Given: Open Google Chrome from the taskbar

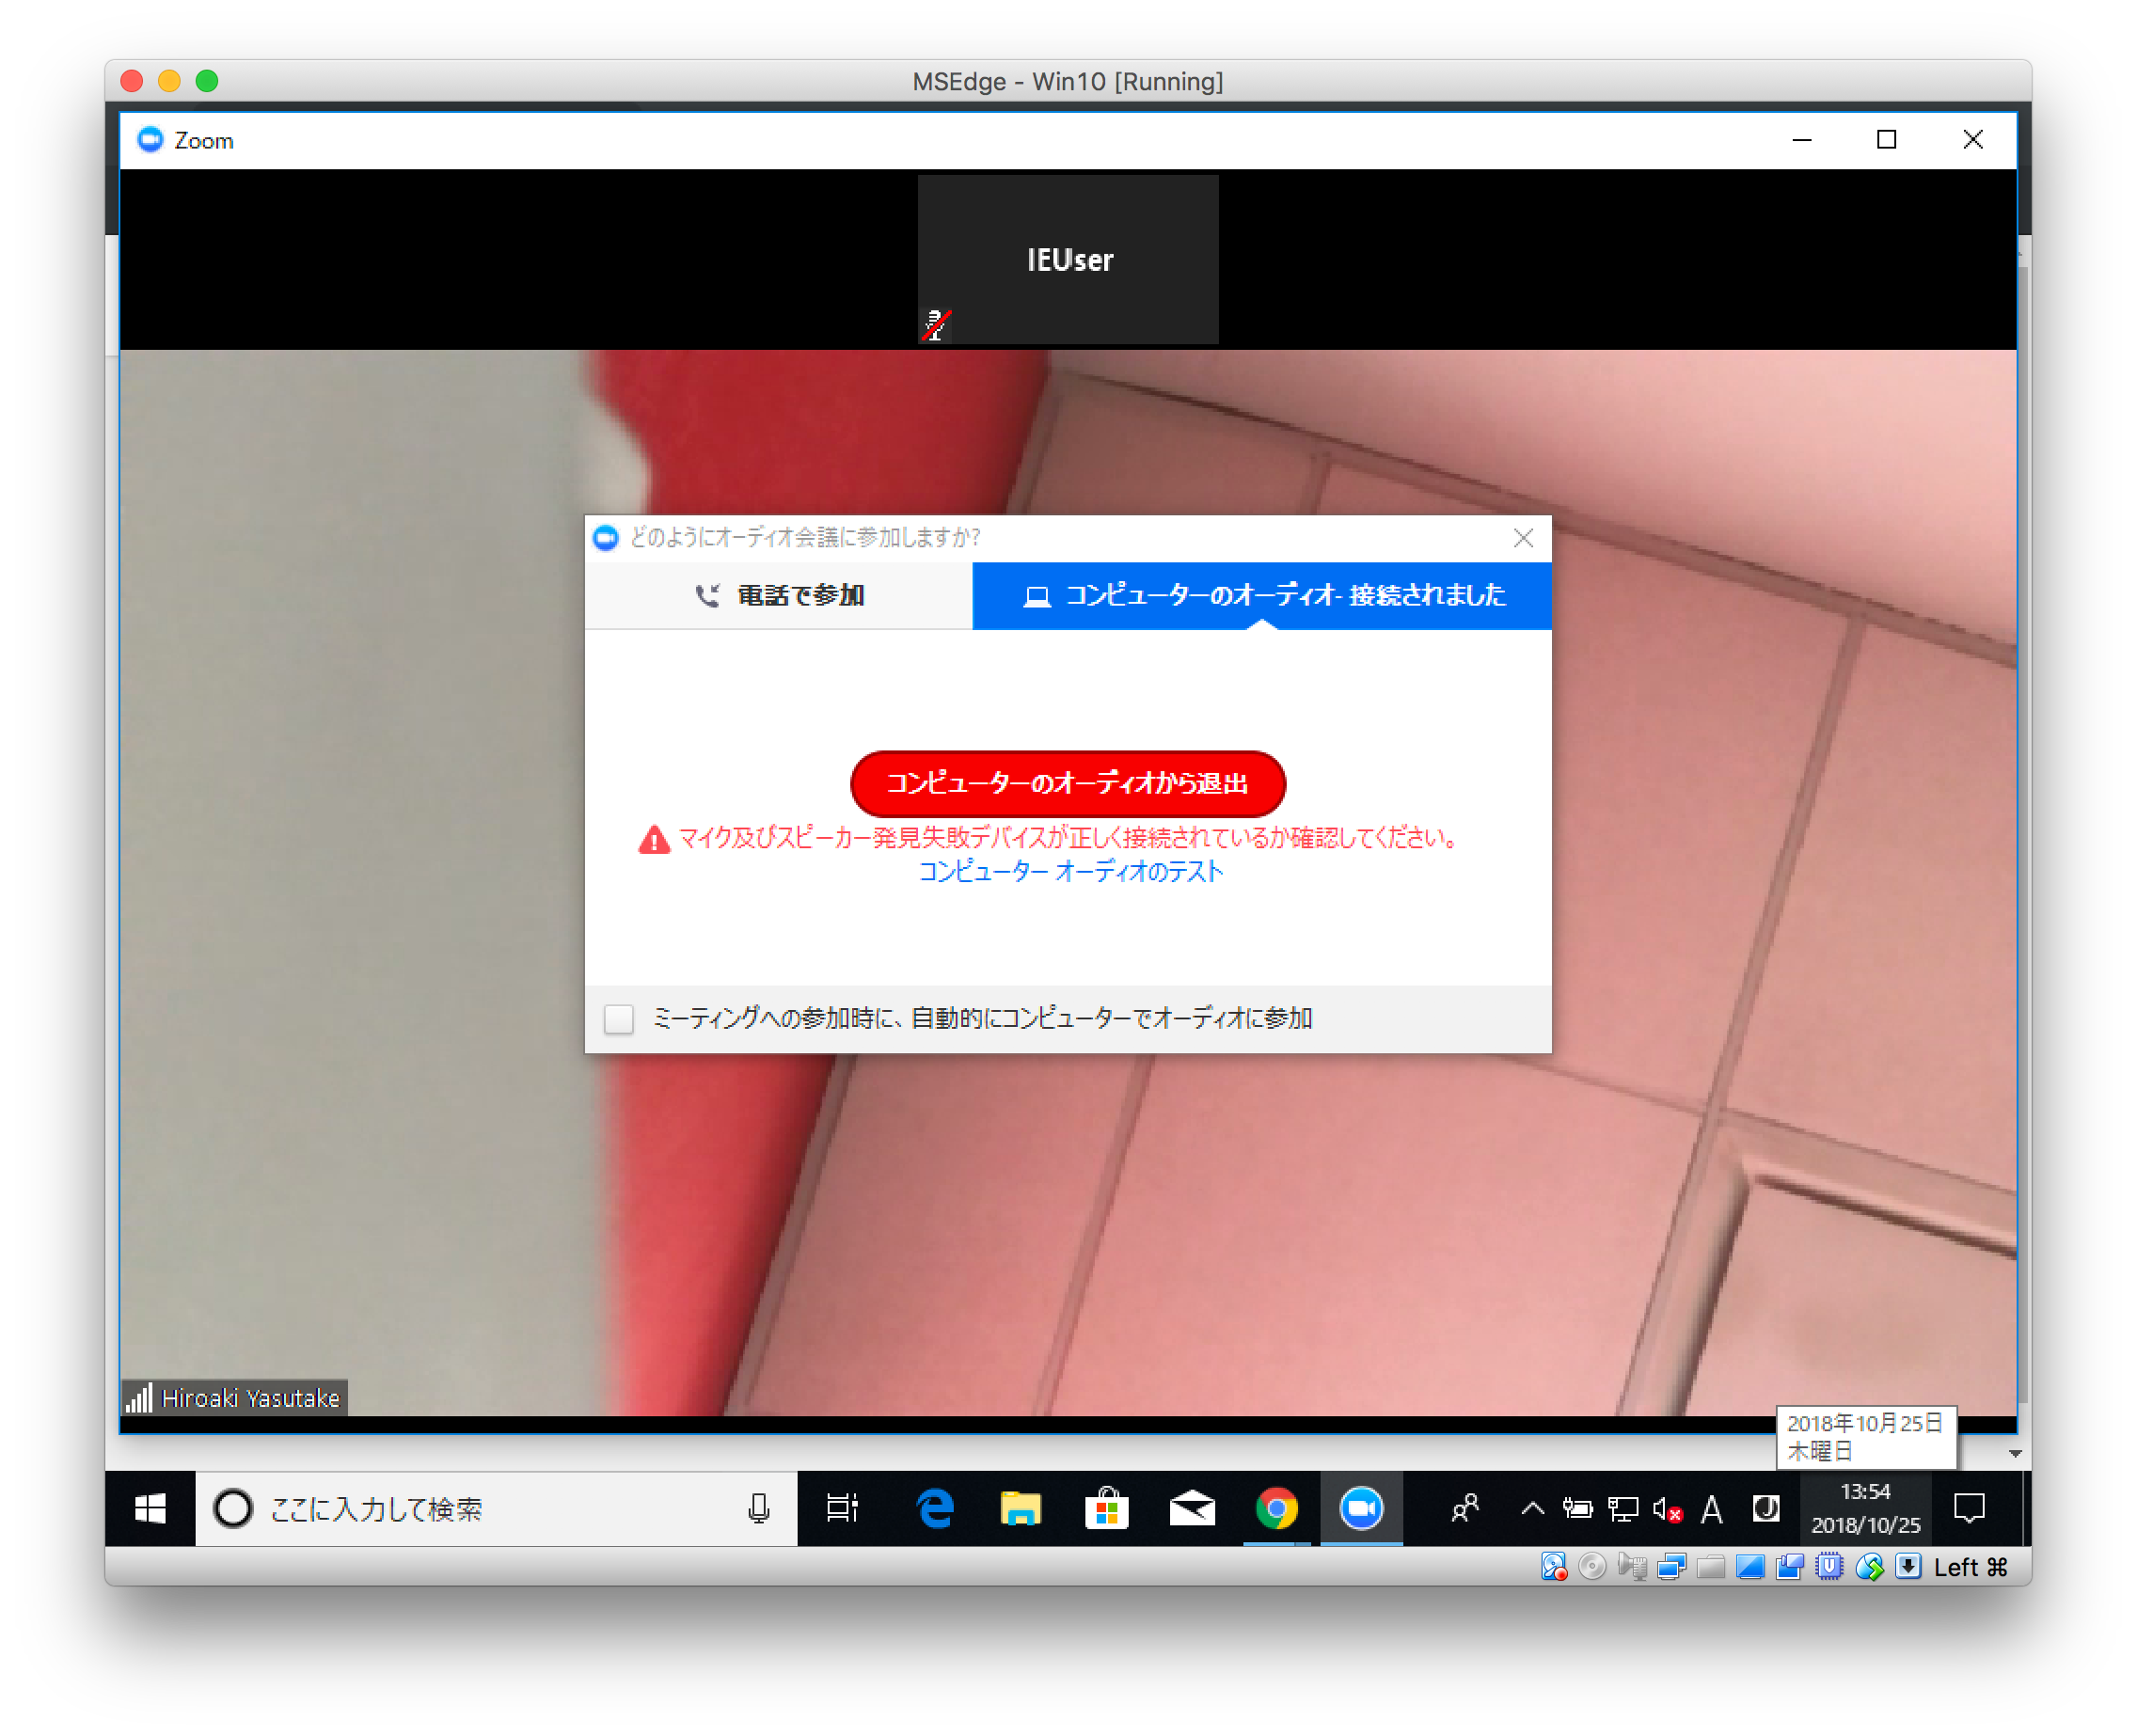Looking at the screenshot, I should (1276, 1508).
